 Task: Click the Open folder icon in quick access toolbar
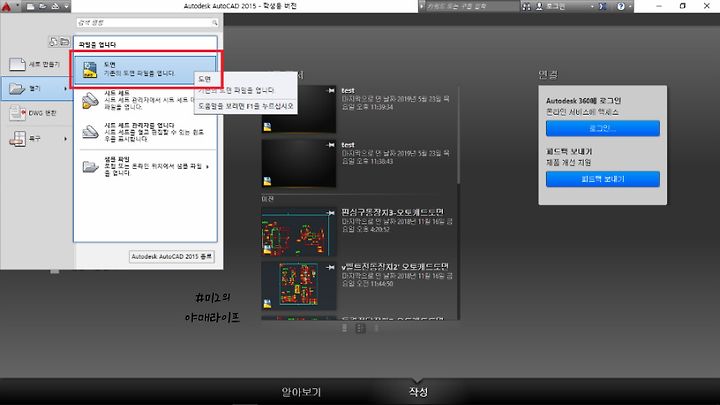coord(43,6)
